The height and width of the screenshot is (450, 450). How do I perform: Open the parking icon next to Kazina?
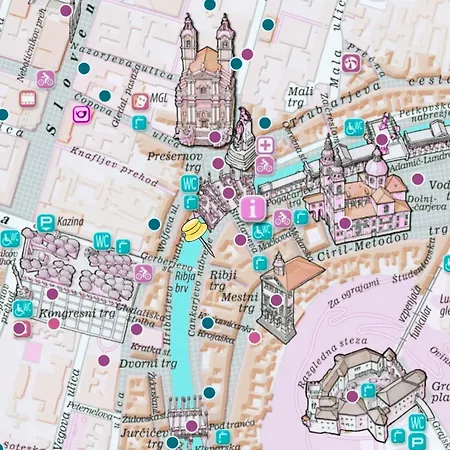[46, 223]
